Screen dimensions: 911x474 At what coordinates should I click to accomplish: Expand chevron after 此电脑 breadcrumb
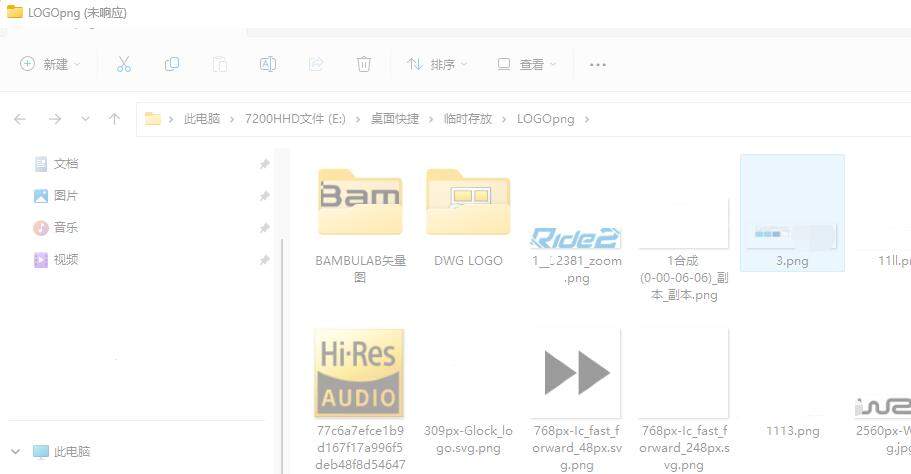click(232, 119)
